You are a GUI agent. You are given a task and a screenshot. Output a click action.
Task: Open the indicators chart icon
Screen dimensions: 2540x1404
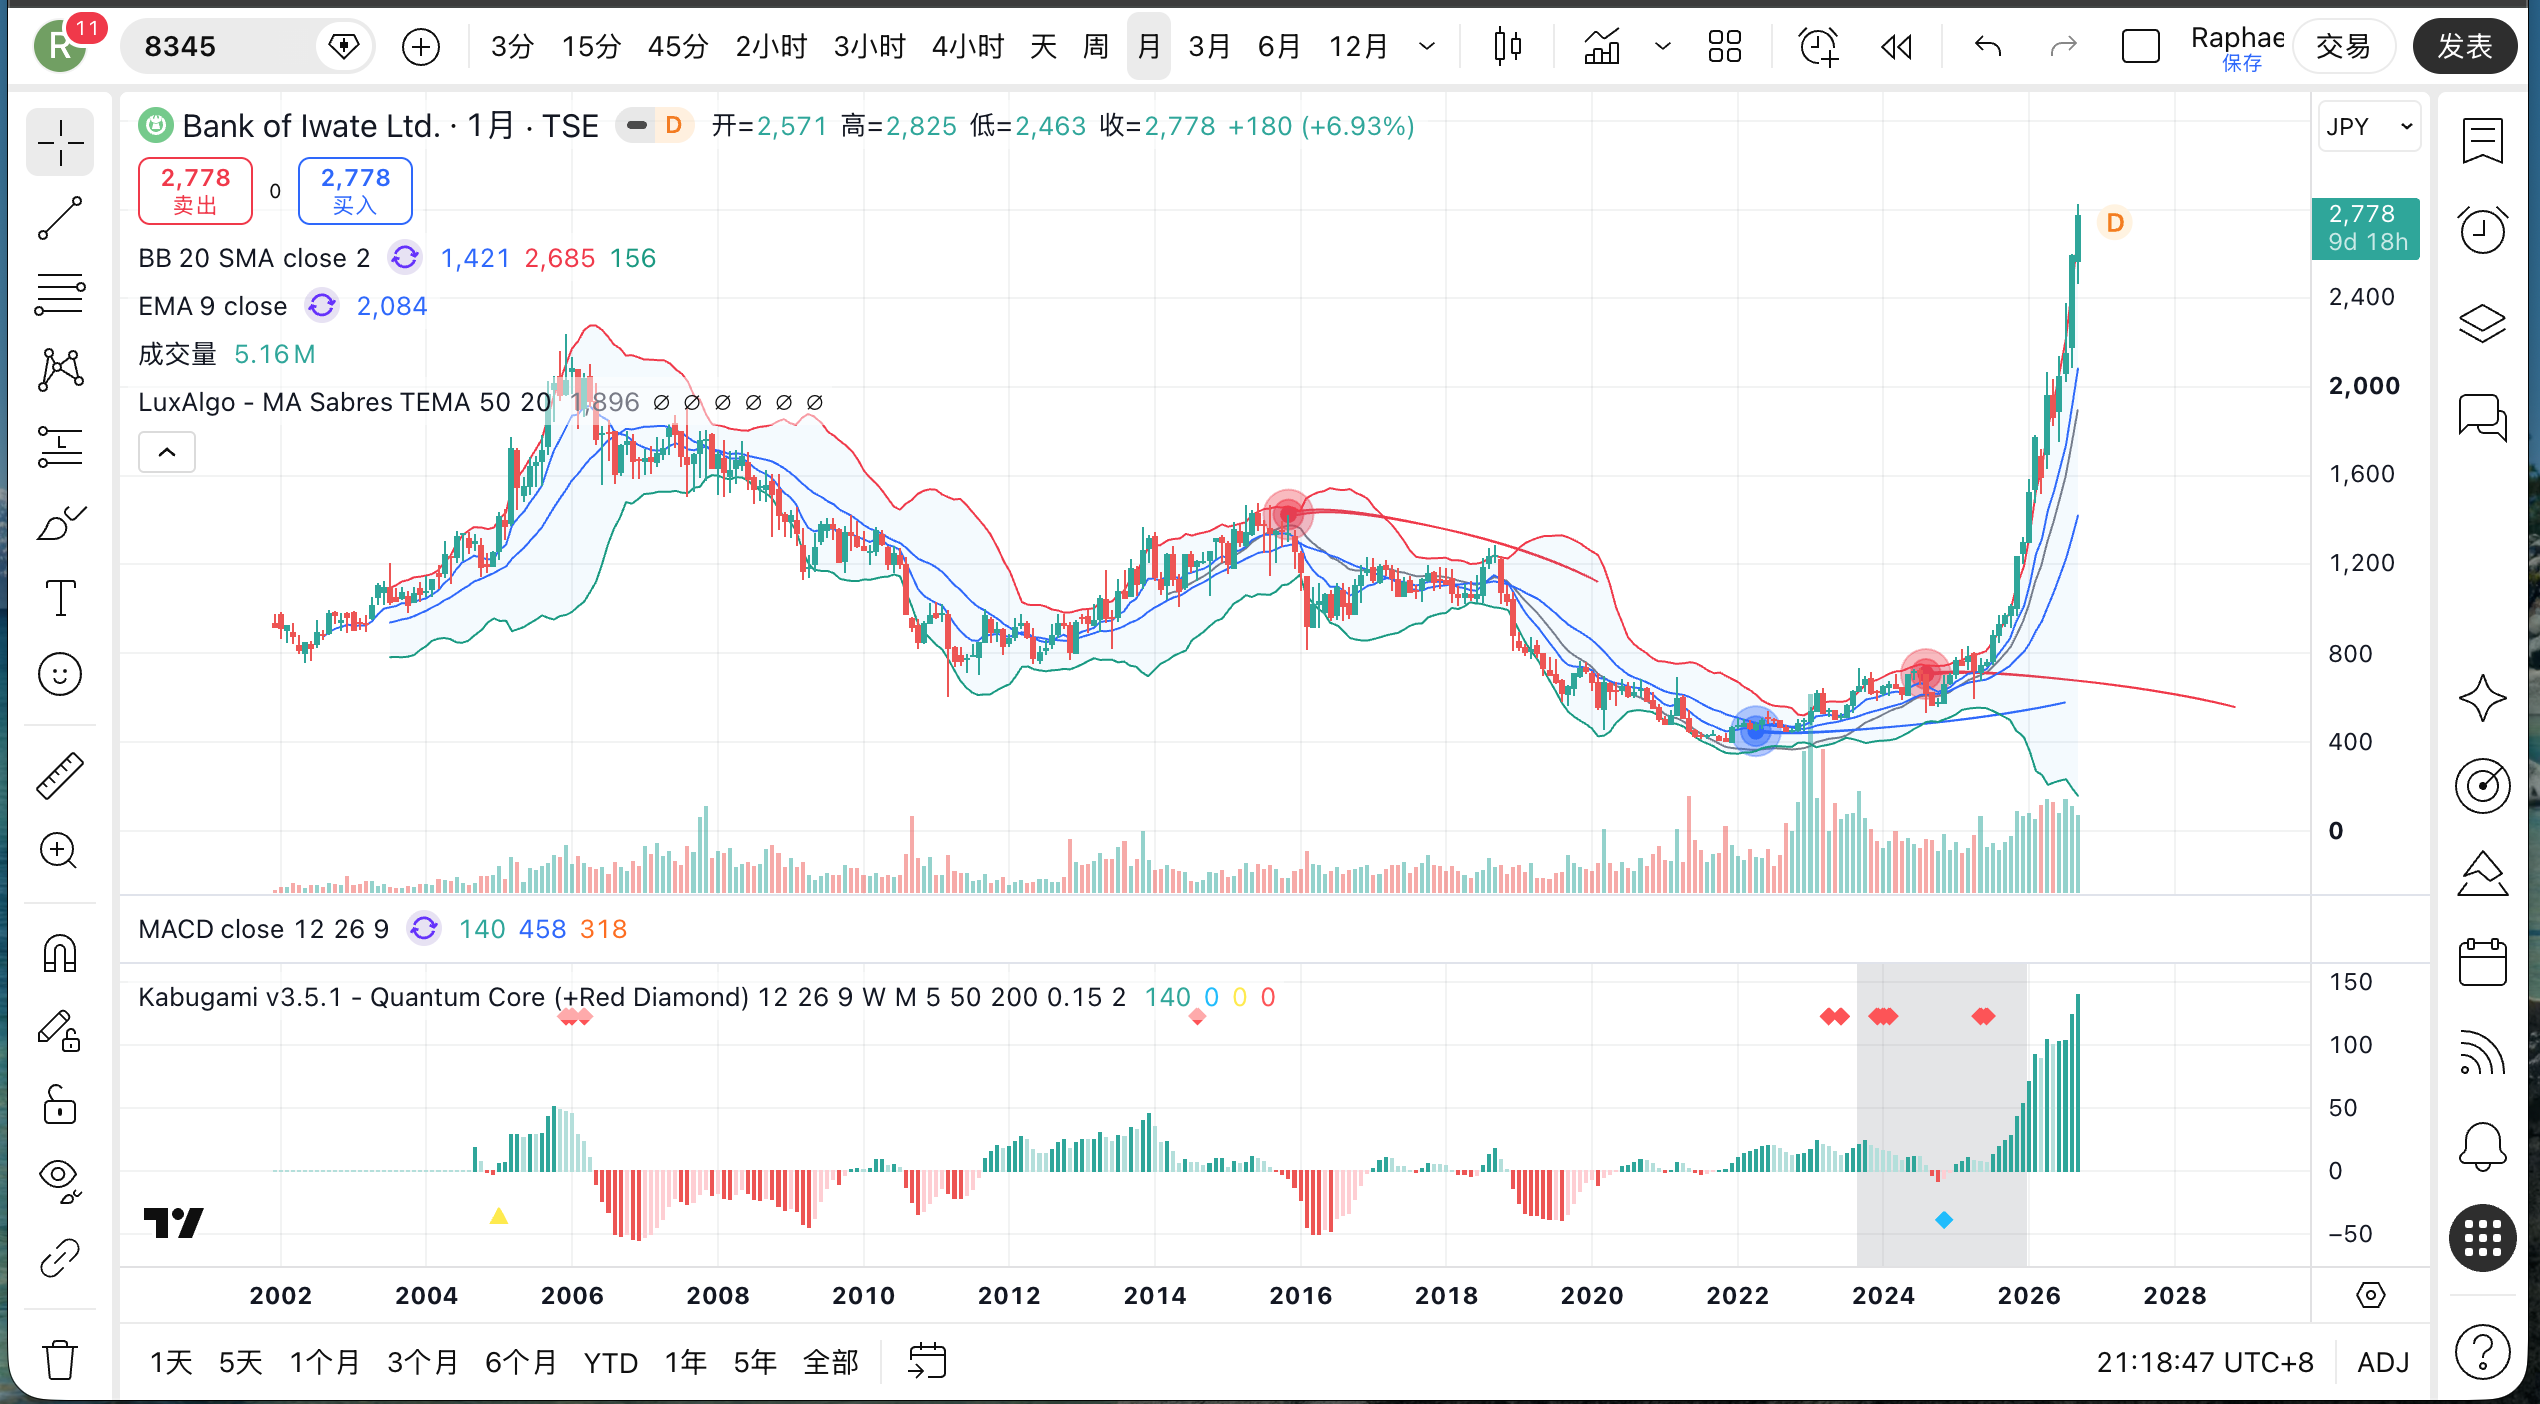click(1602, 46)
